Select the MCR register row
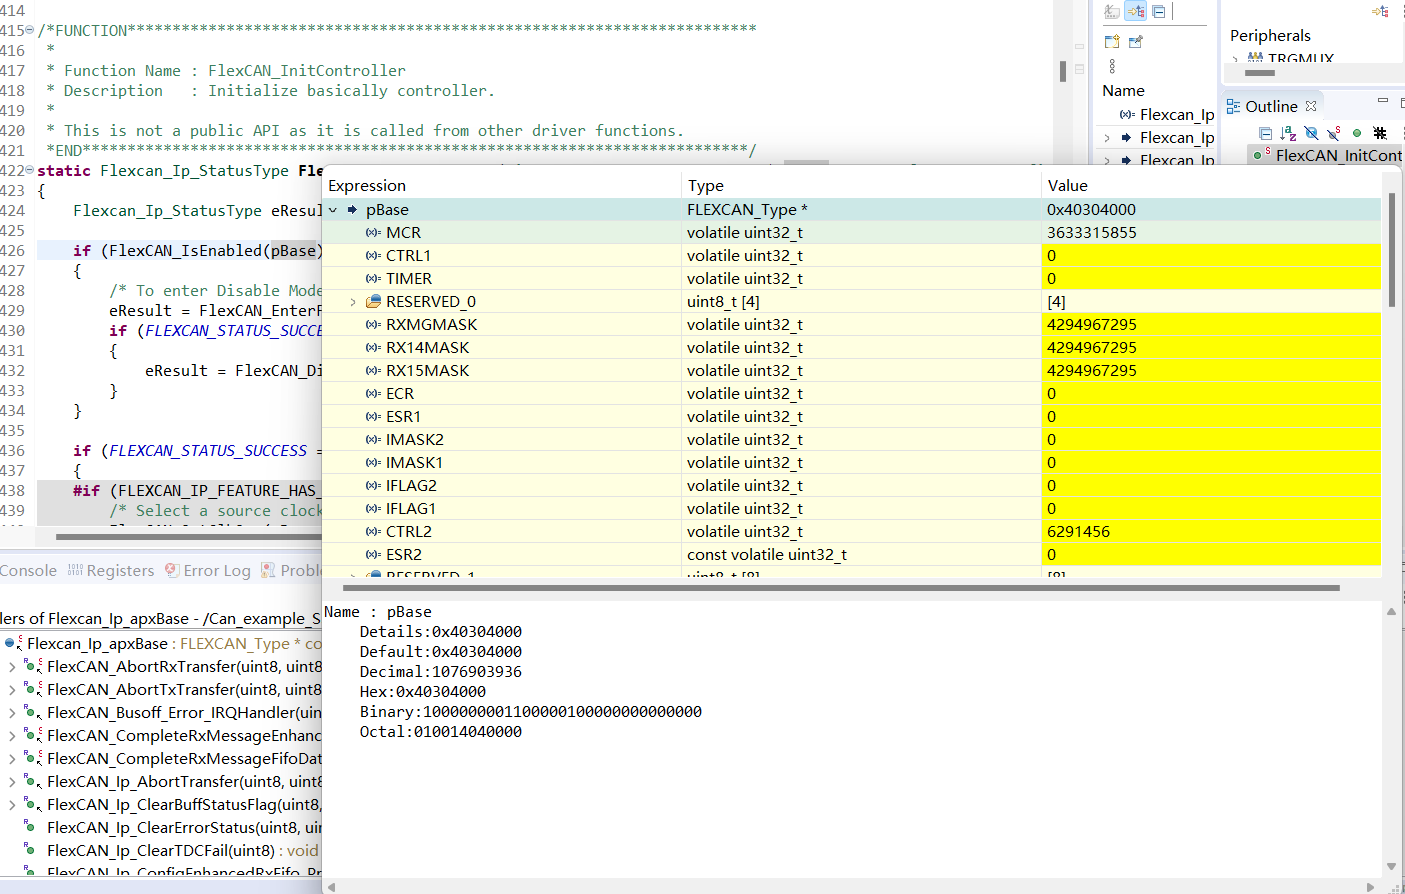The height and width of the screenshot is (894, 1405). tap(403, 233)
